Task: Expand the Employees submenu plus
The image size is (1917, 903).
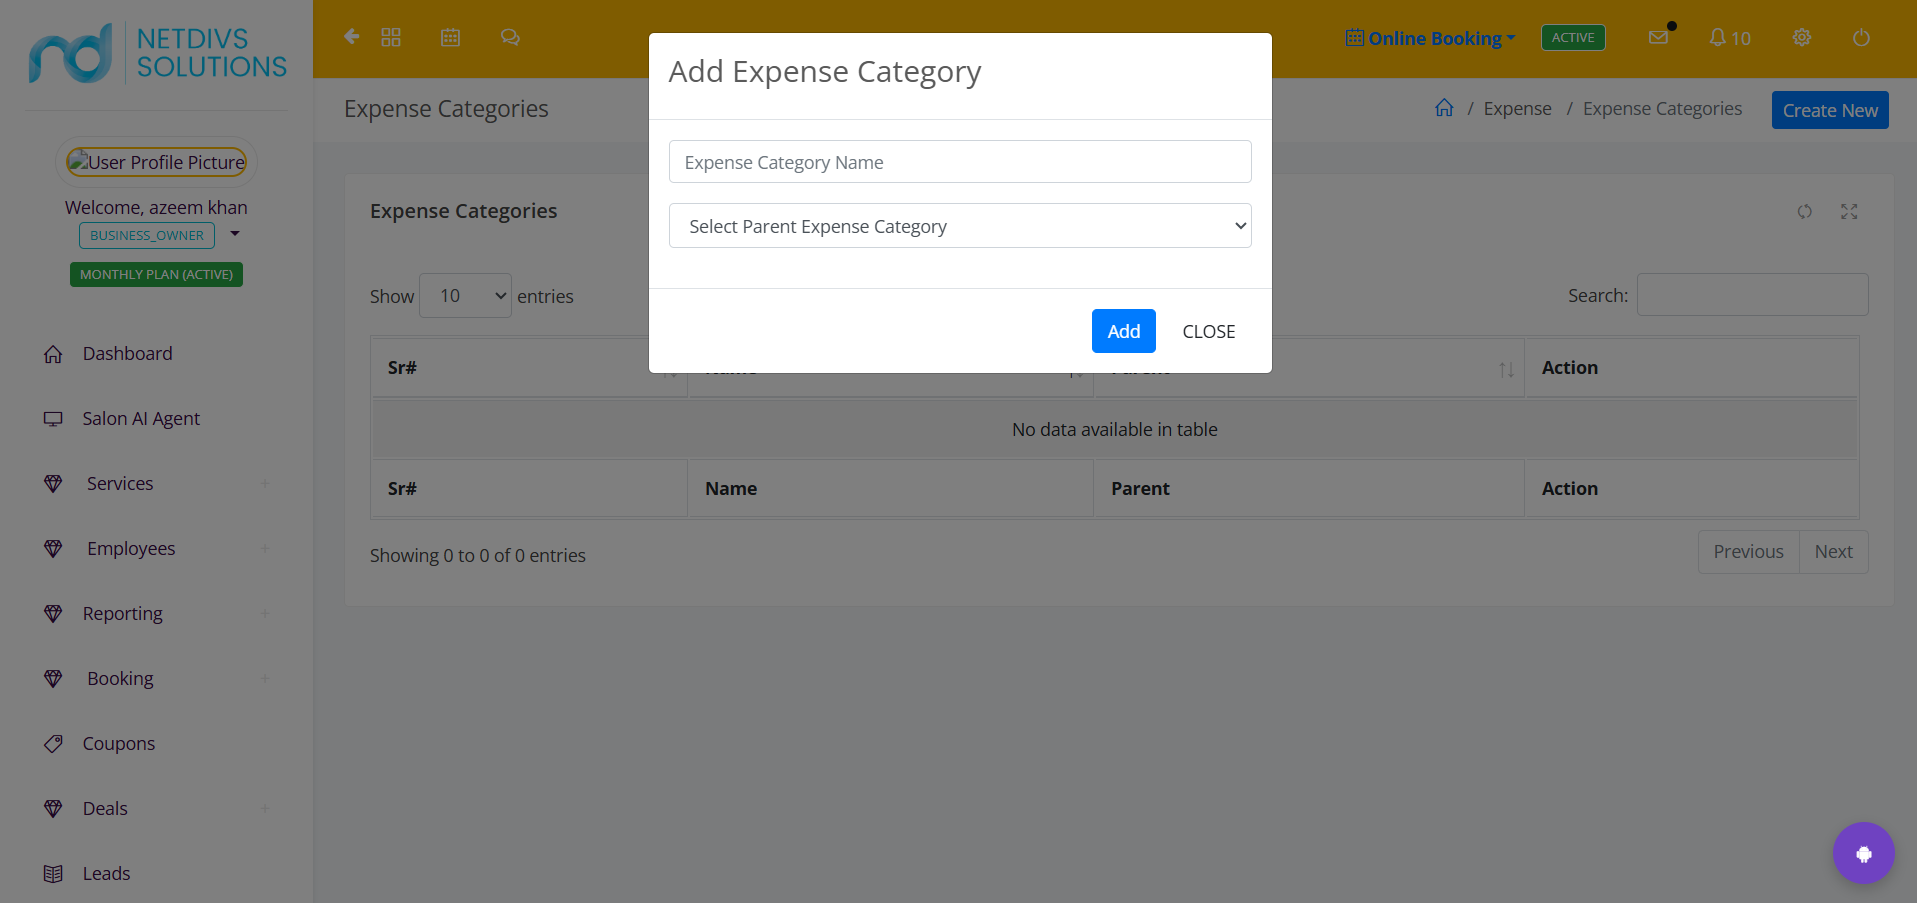Action: (x=265, y=548)
